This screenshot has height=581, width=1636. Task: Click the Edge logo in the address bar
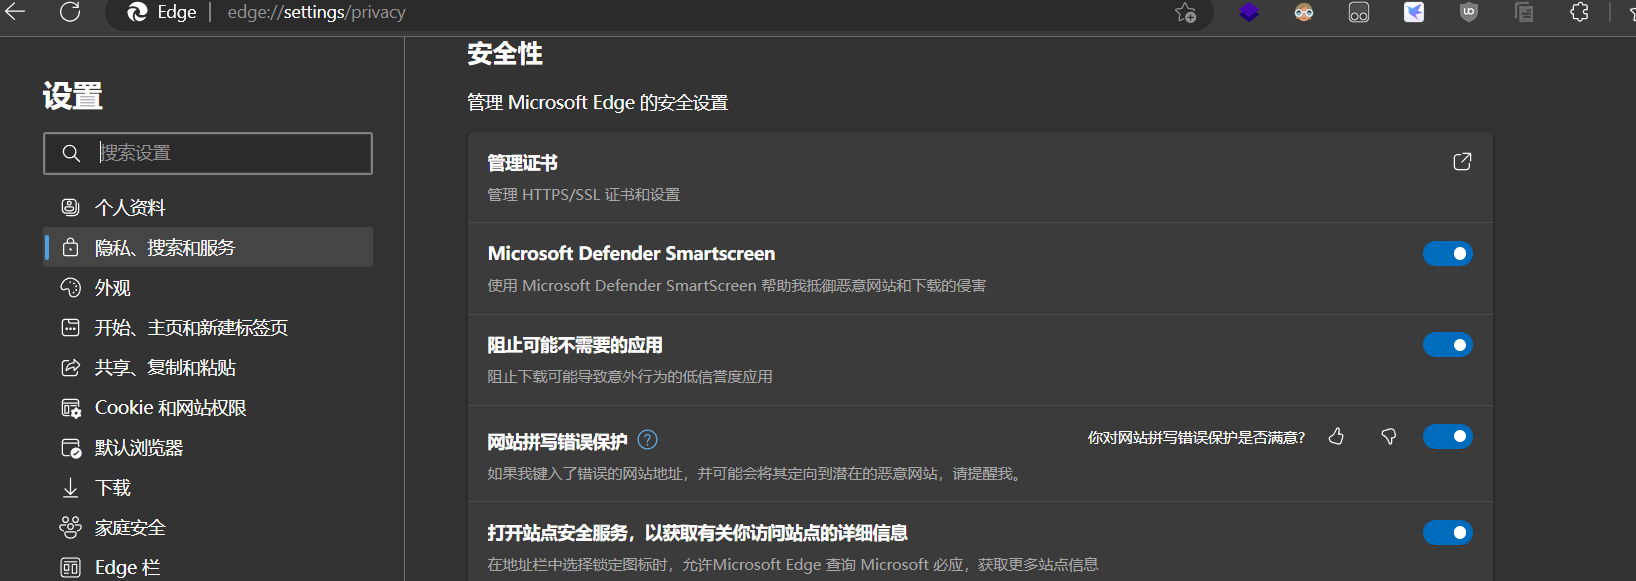(x=138, y=12)
